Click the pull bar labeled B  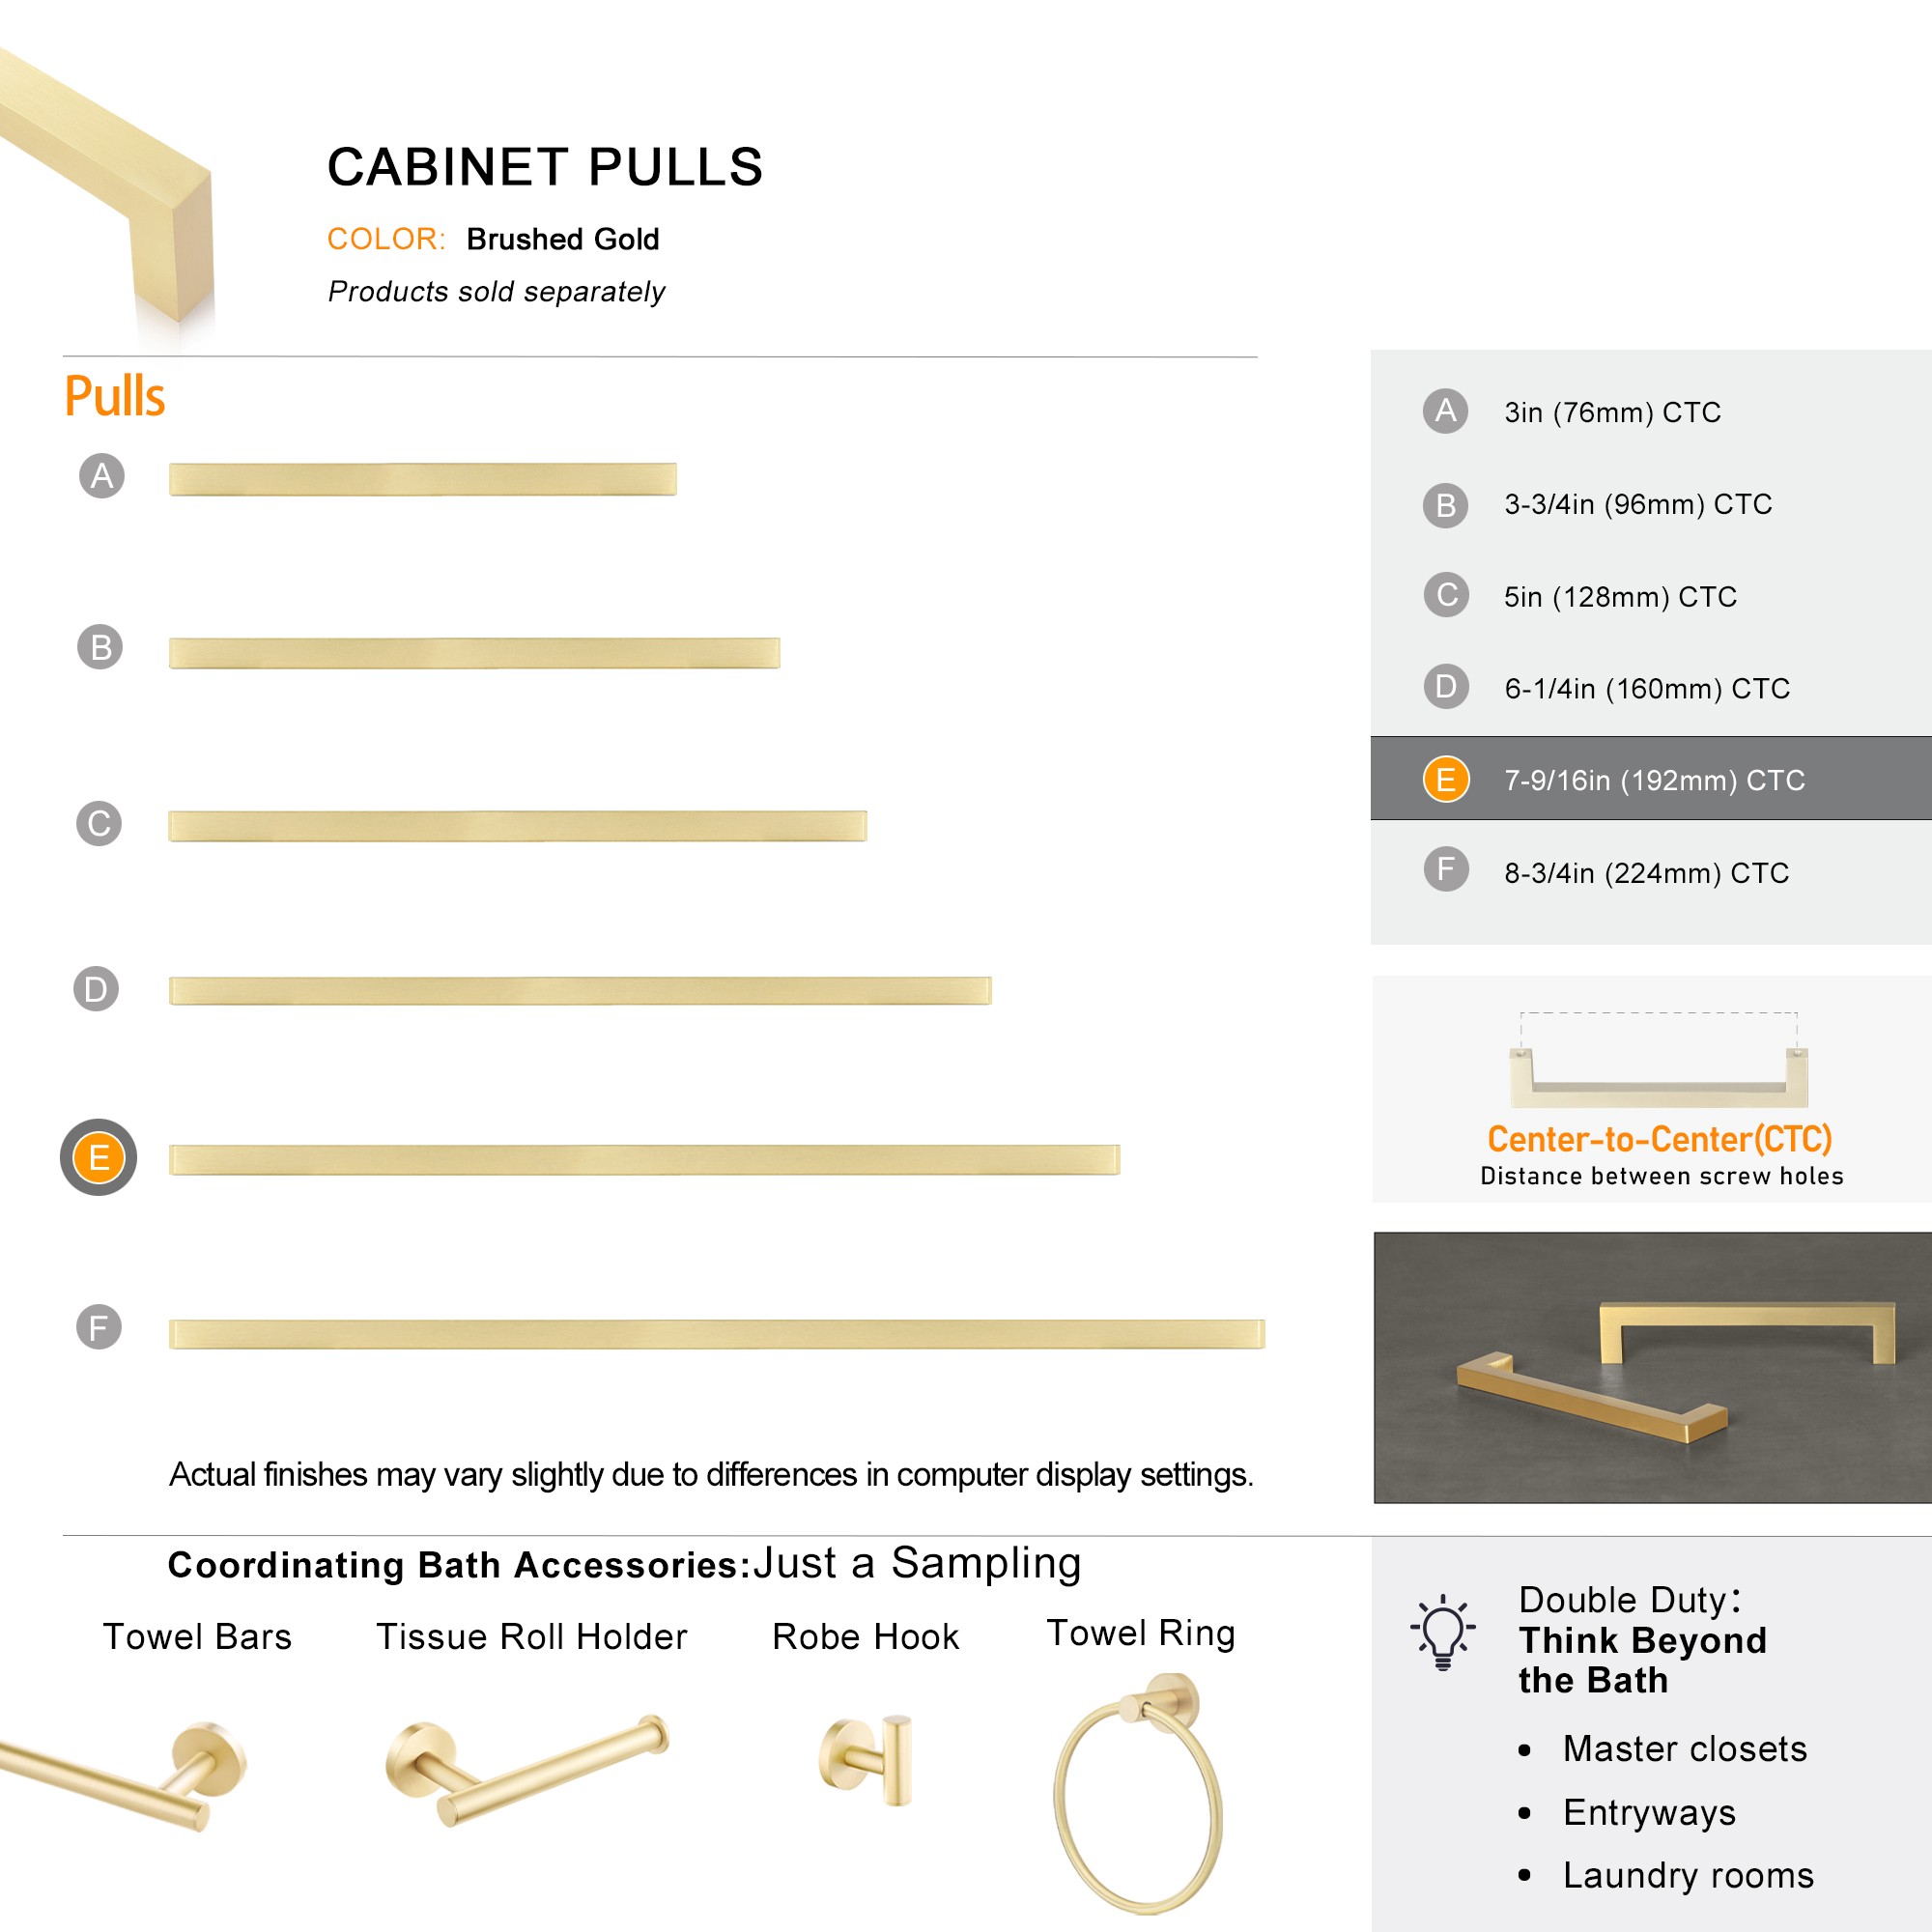click(x=474, y=653)
